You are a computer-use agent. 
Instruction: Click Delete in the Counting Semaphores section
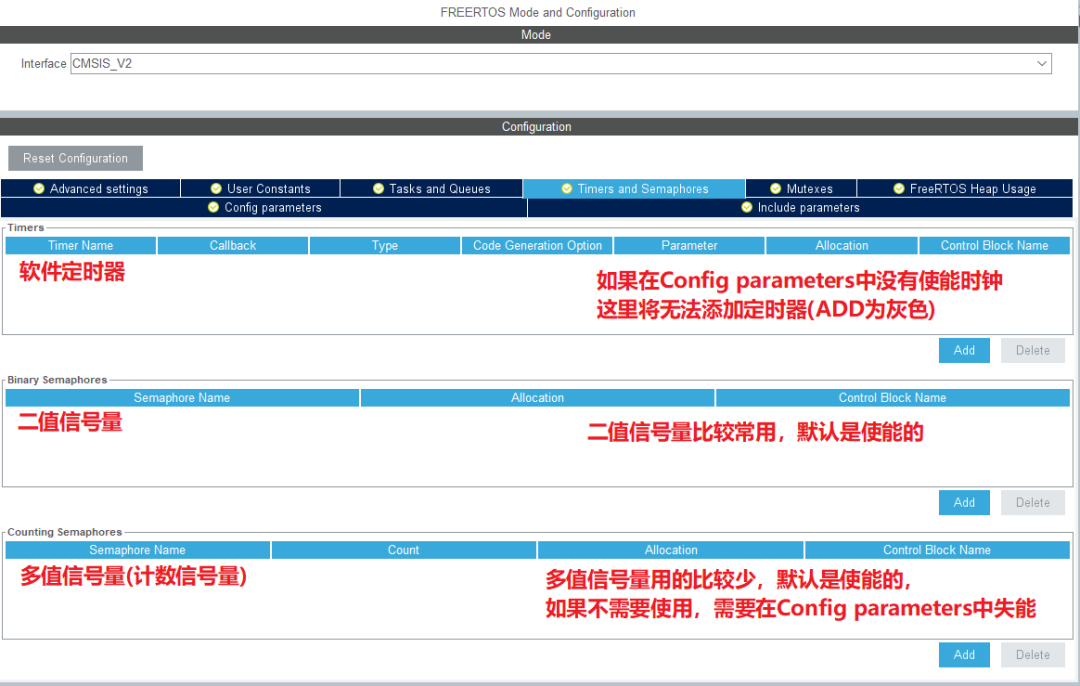pos(1032,654)
